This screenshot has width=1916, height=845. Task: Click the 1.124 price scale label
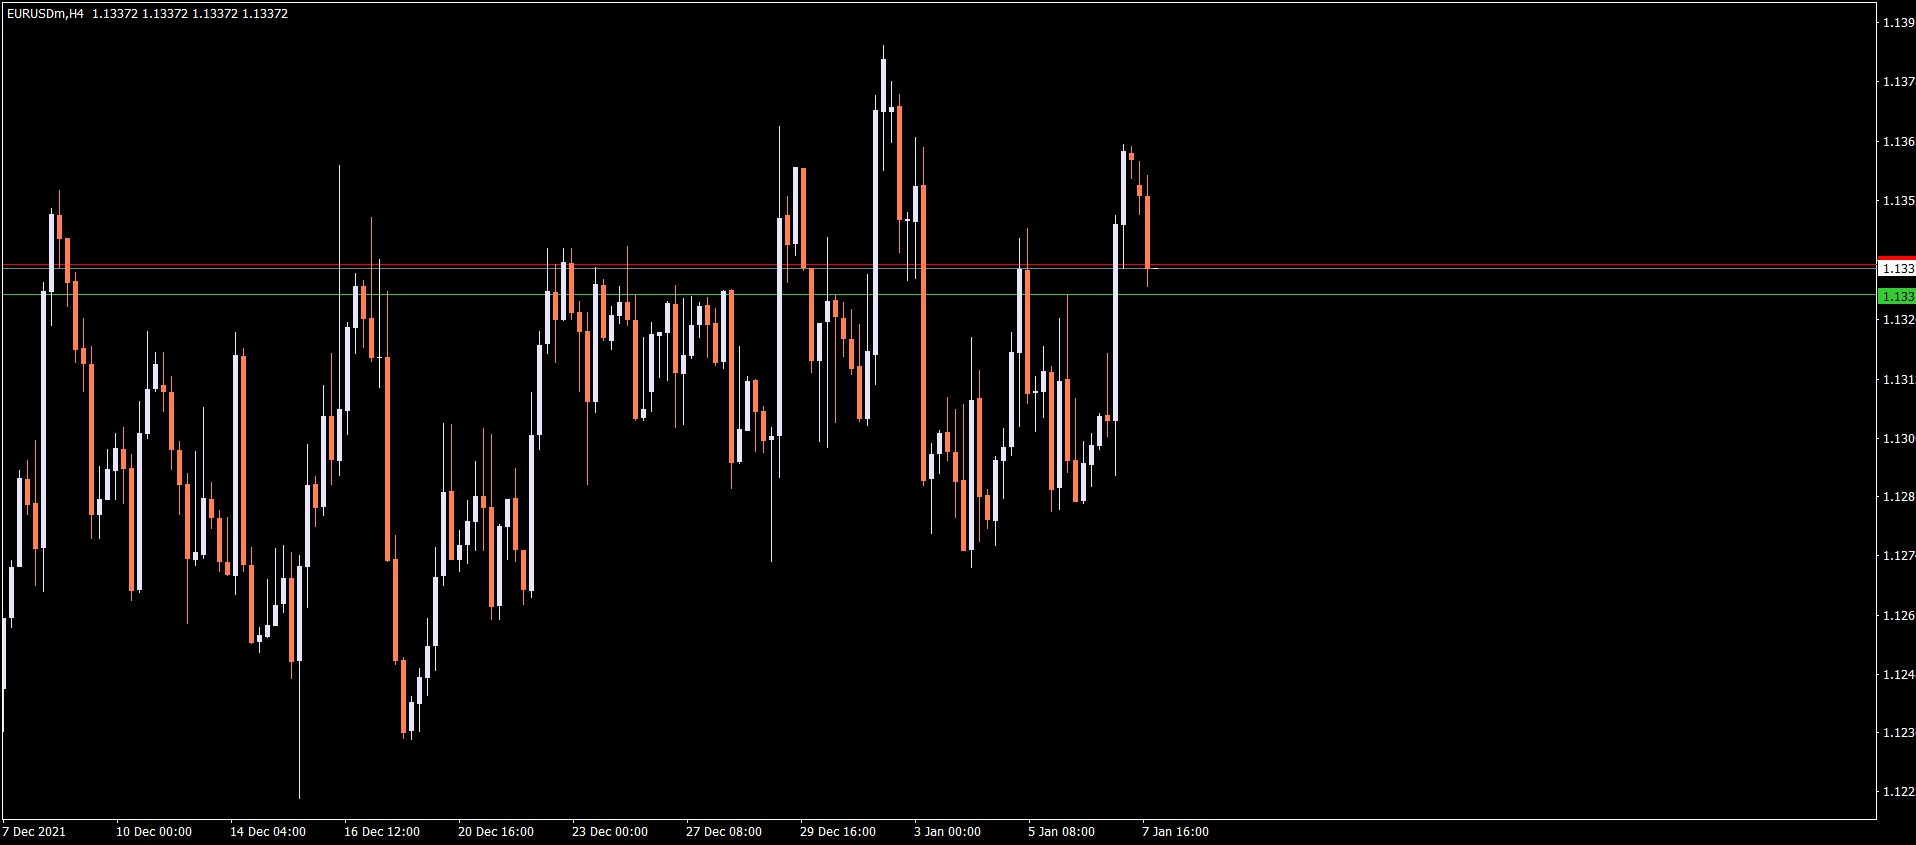coord(1898,675)
